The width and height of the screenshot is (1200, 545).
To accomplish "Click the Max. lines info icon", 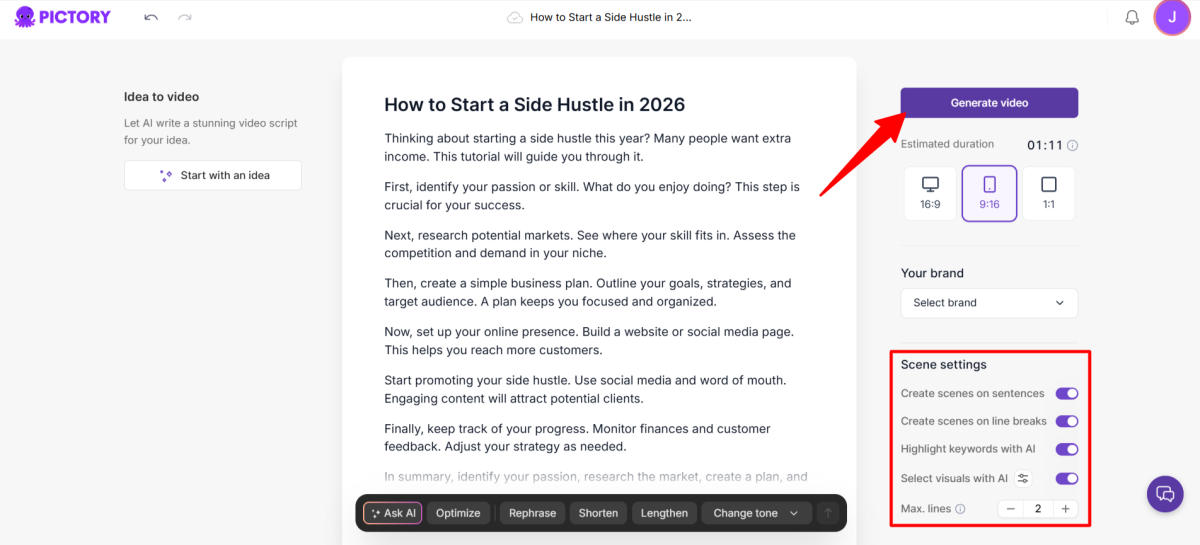I will pos(960,509).
